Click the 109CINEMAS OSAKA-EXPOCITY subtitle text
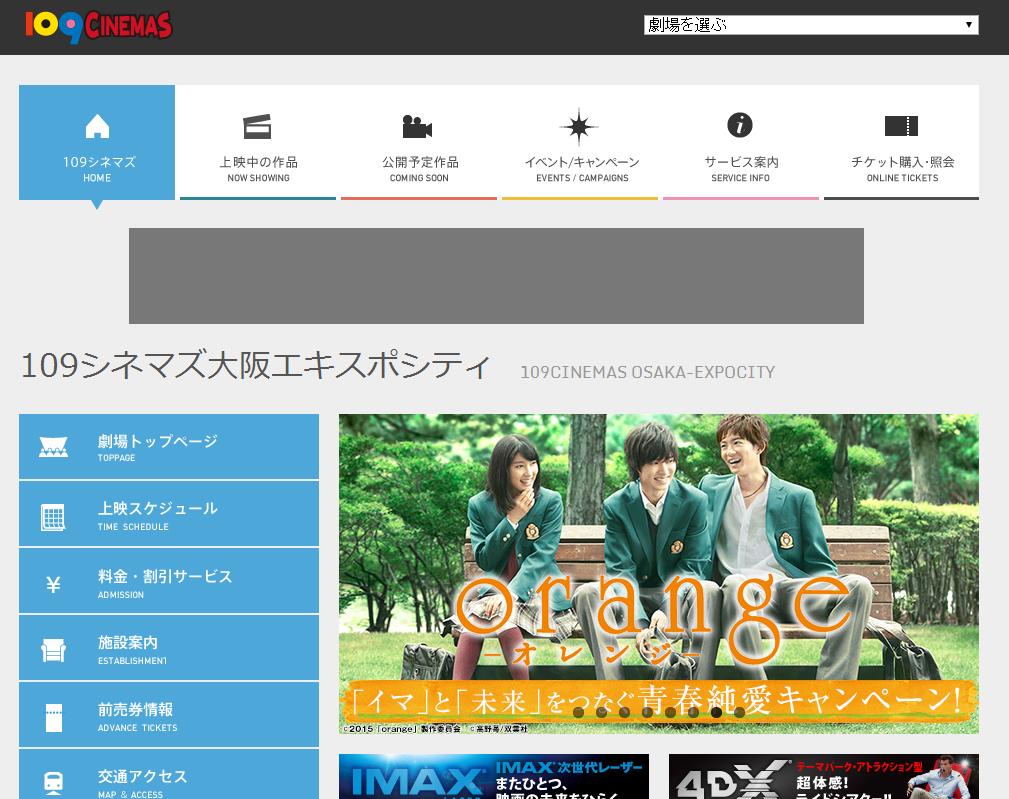1009x799 pixels. click(647, 372)
